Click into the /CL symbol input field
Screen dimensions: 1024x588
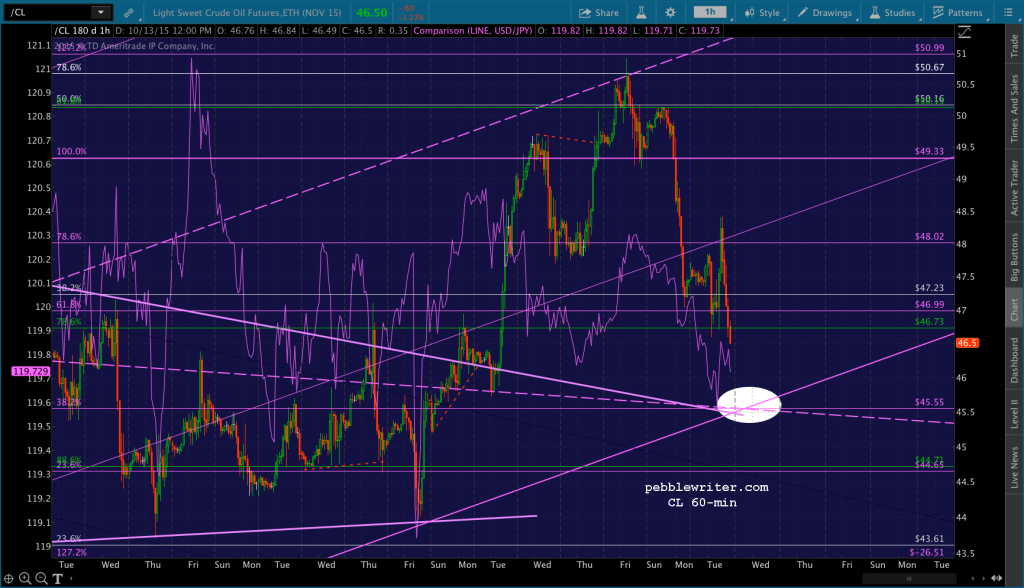click(x=48, y=12)
